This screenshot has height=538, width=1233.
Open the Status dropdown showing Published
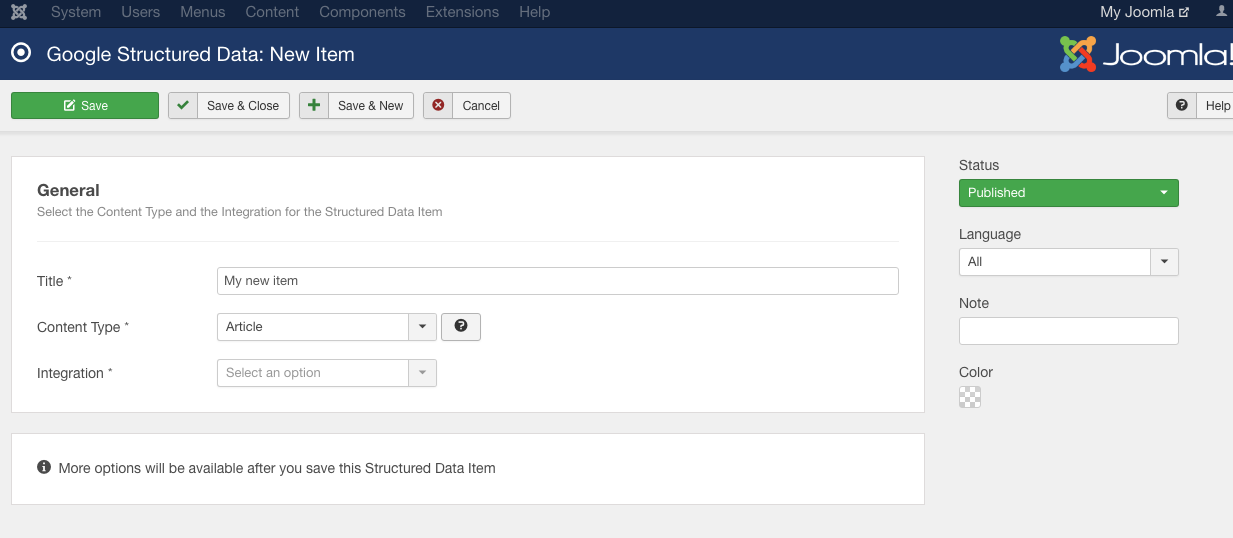click(1069, 193)
